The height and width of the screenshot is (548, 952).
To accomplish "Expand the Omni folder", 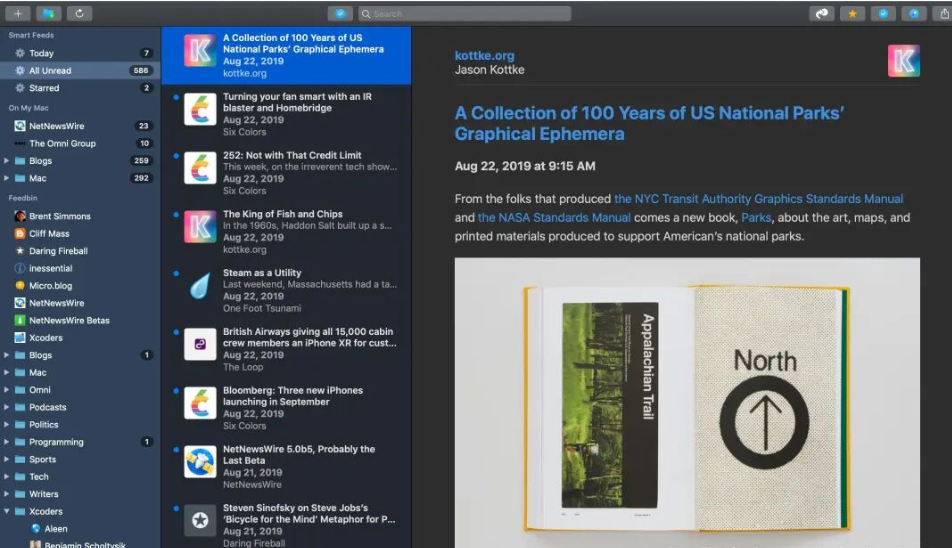I will click(x=7, y=390).
